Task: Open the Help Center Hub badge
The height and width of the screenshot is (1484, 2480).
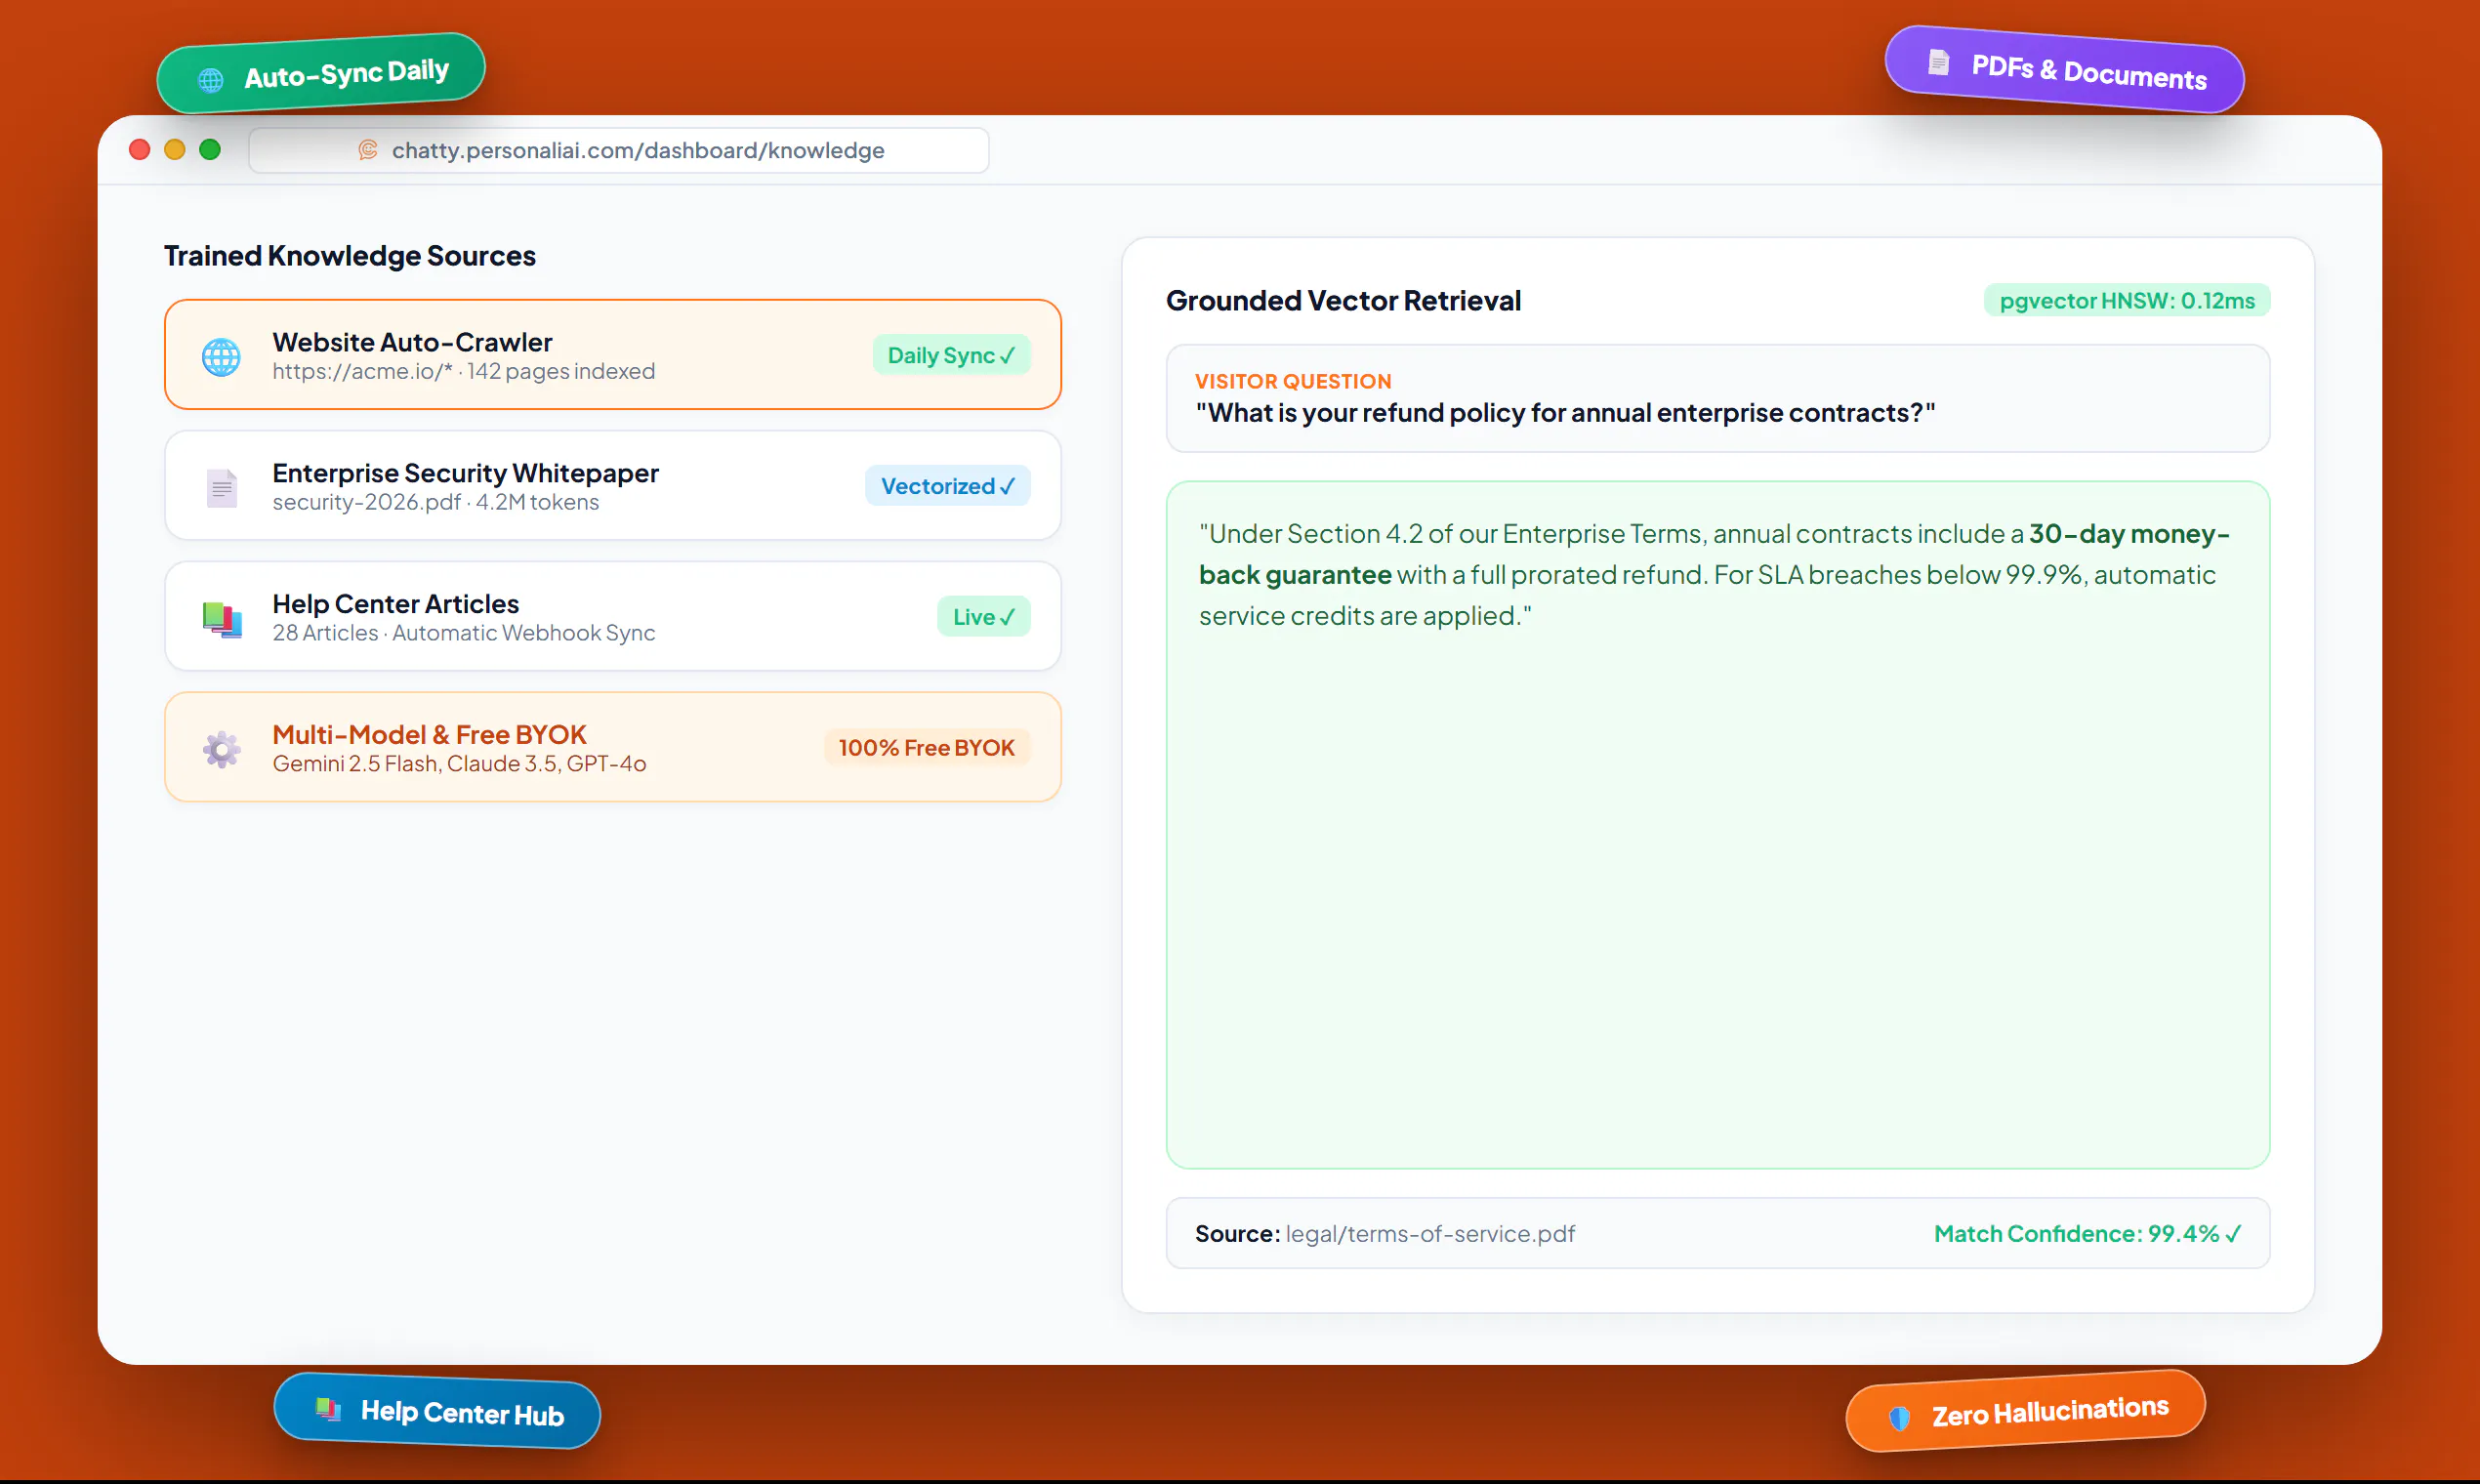Action: click(x=437, y=1411)
